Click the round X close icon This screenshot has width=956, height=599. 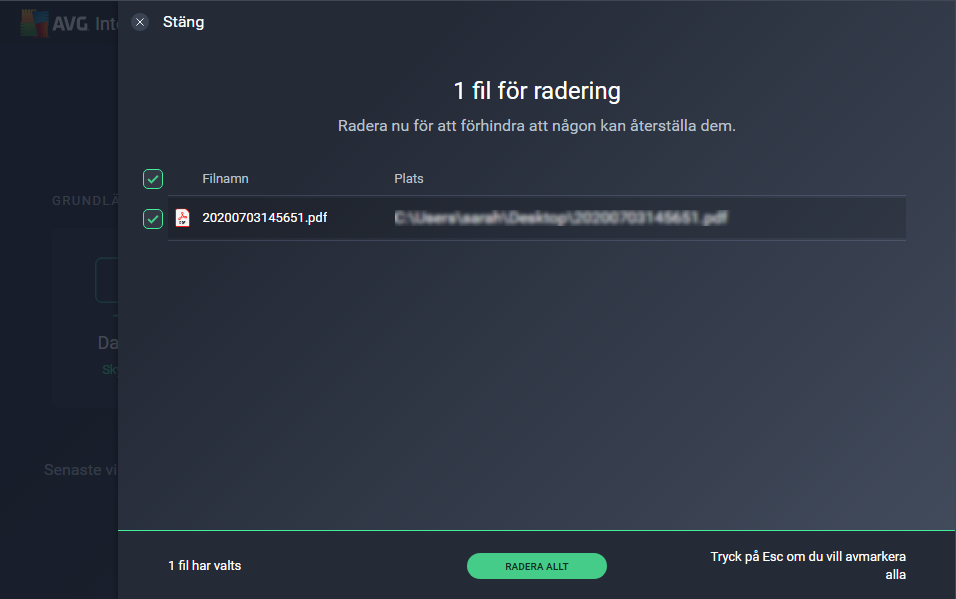[x=140, y=23]
